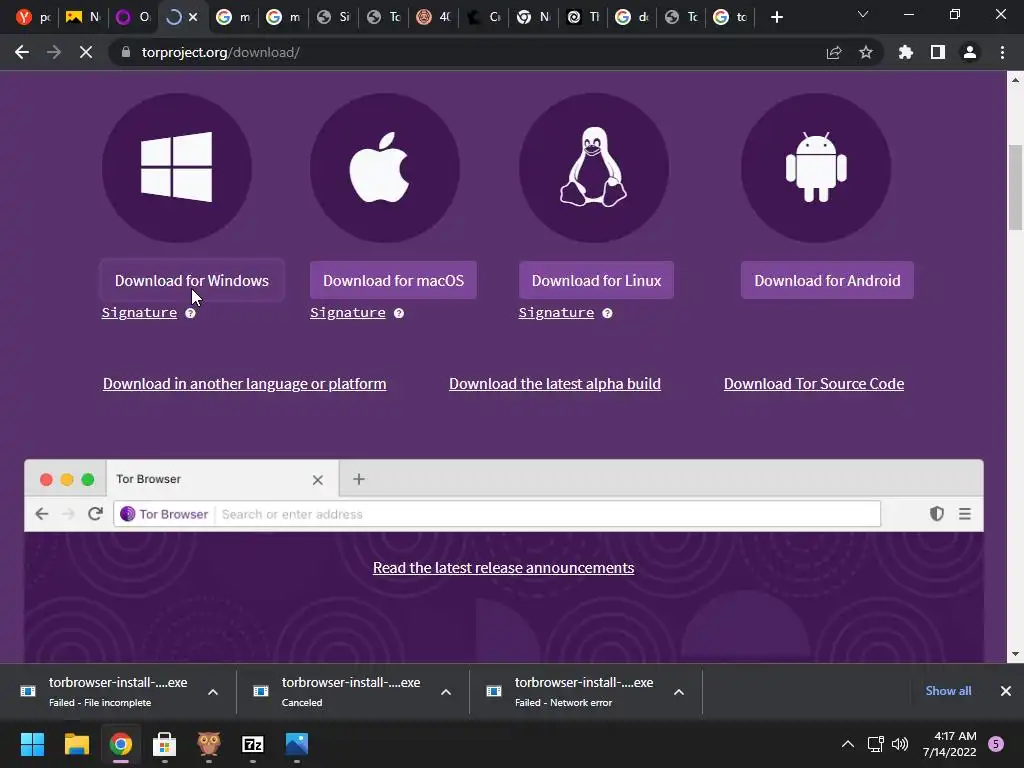Open Download in another language or platform
This screenshot has height=768, width=1024.
click(x=244, y=384)
